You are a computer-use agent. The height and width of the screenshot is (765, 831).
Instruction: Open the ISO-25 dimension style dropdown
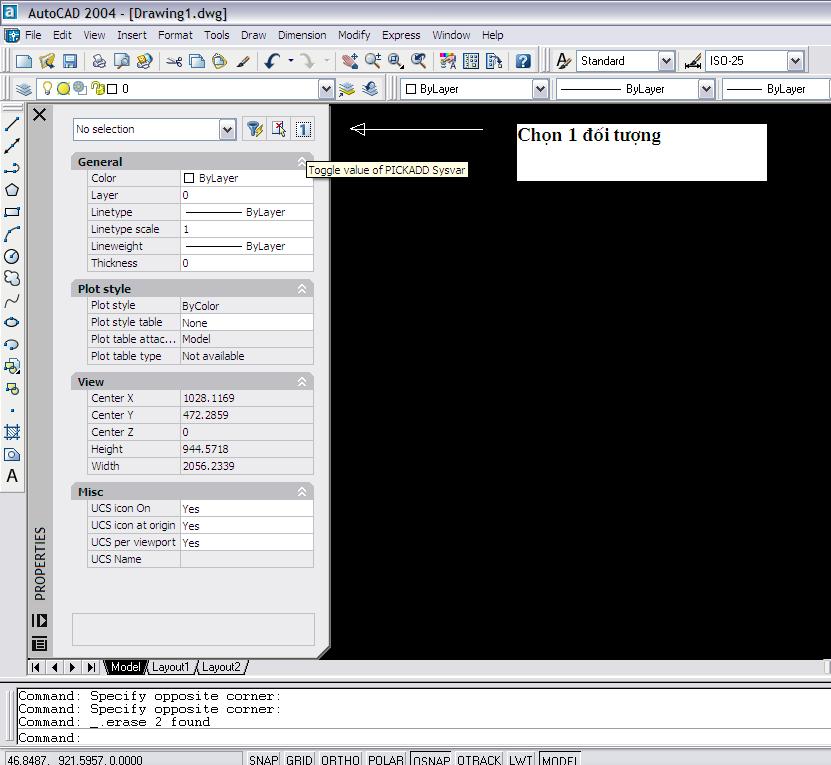coord(795,61)
